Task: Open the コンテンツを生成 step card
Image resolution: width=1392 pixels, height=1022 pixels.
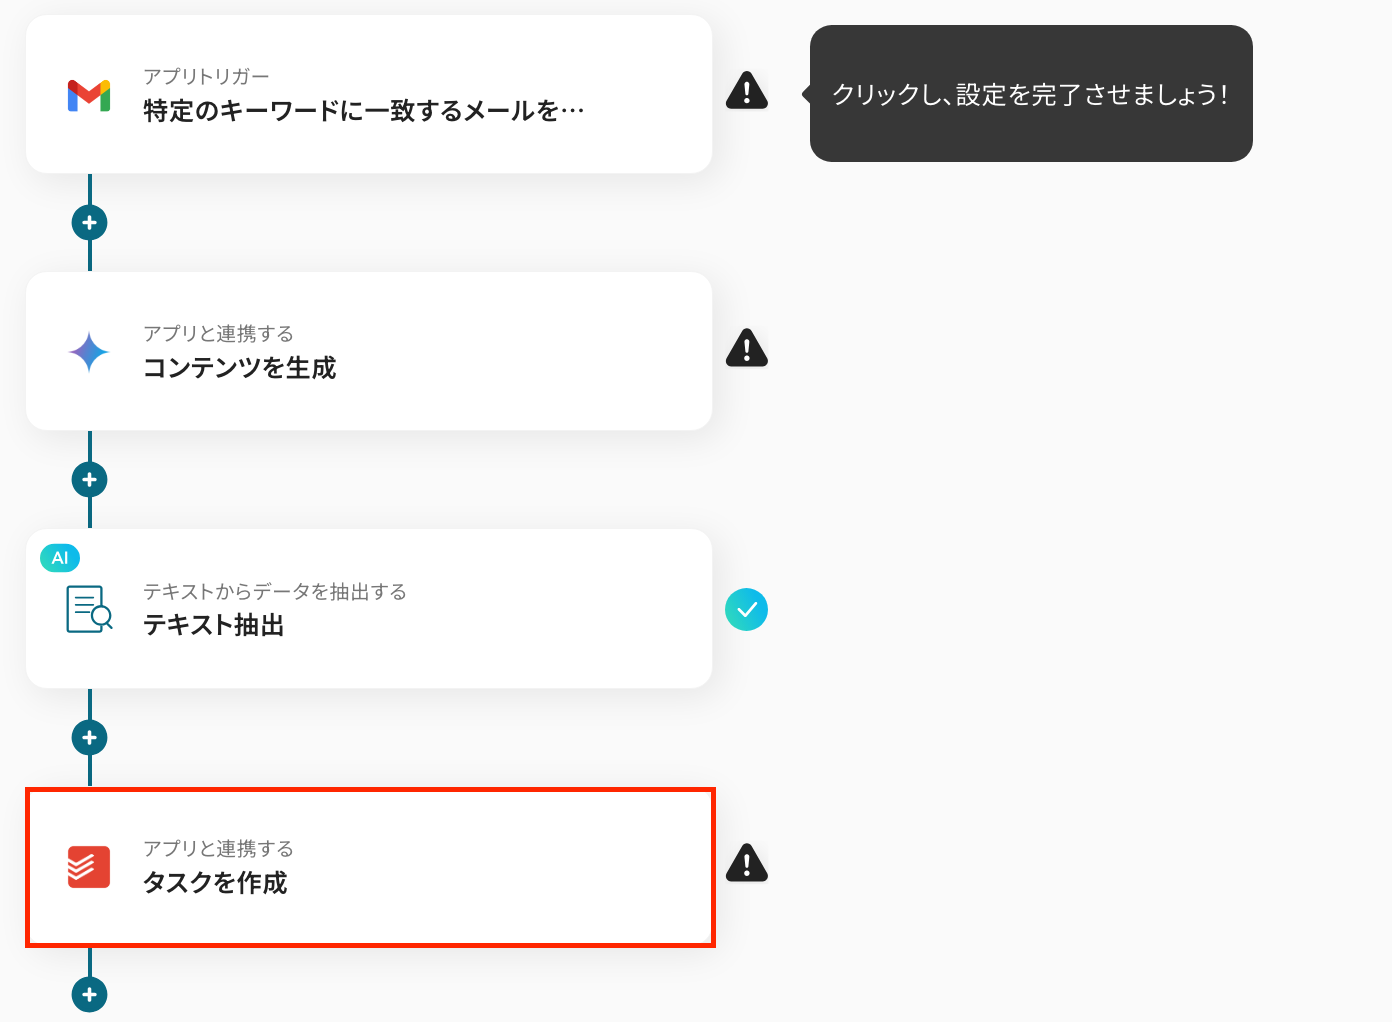Action: (x=369, y=352)
